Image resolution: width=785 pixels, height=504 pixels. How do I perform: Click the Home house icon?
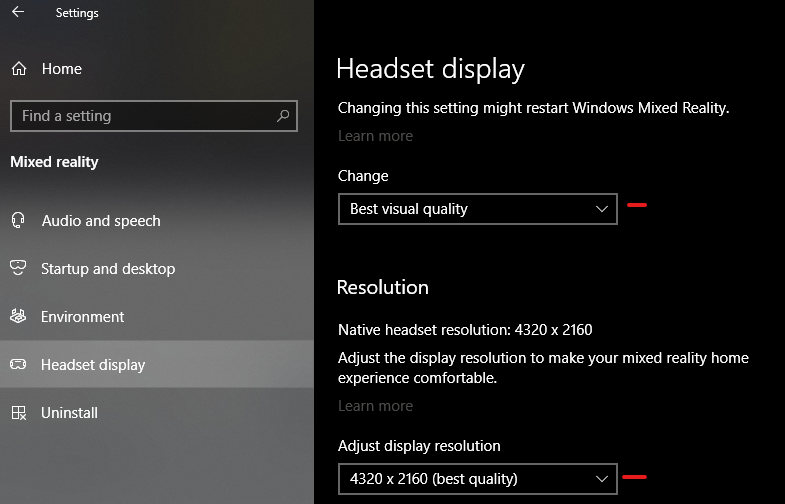click(19, 69)
